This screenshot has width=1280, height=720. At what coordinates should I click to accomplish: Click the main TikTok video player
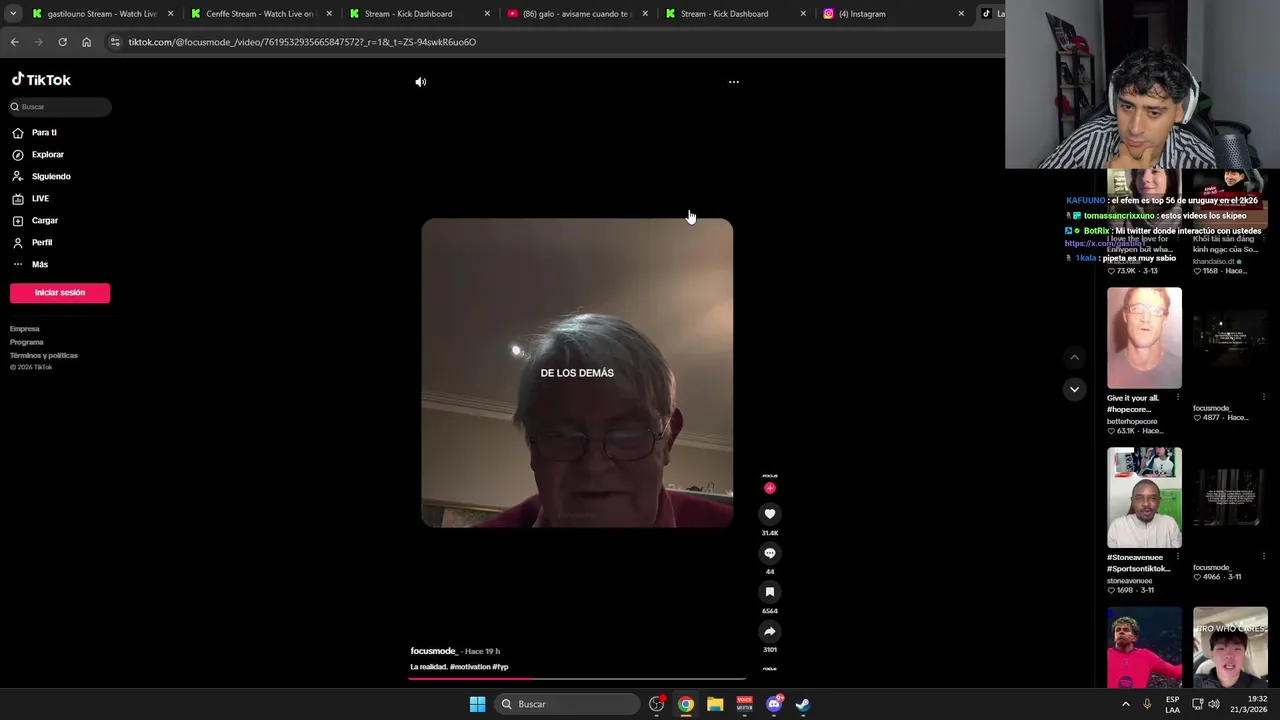click(577, 373)
